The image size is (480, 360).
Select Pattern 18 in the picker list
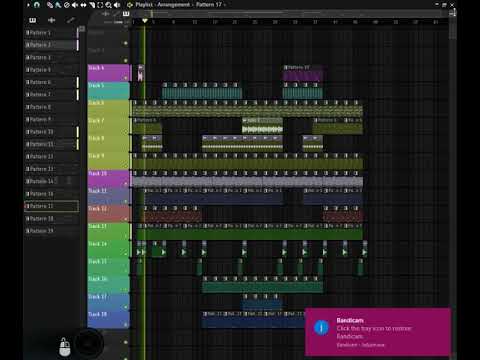click(x=51, y=219)
